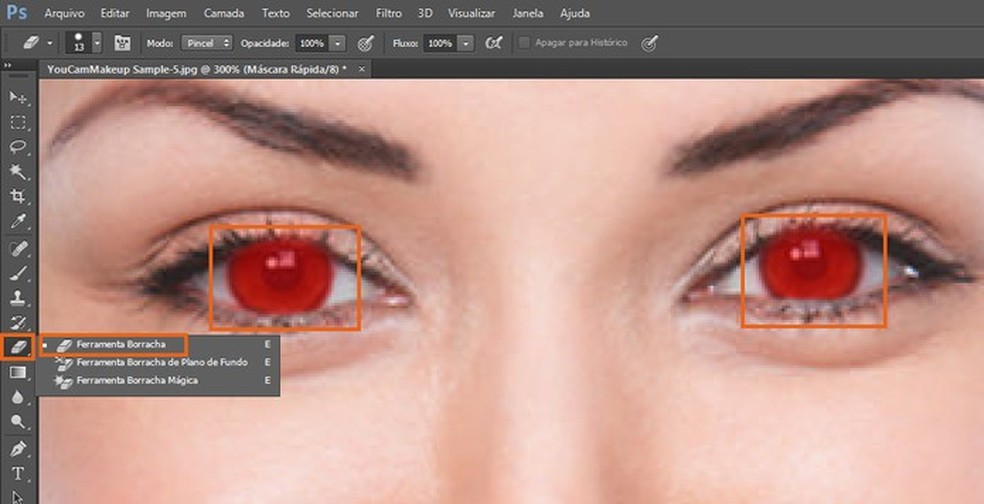This screenshot has width=984, height=504.
Task: Select the Brush tool
Action: [18, 273]
